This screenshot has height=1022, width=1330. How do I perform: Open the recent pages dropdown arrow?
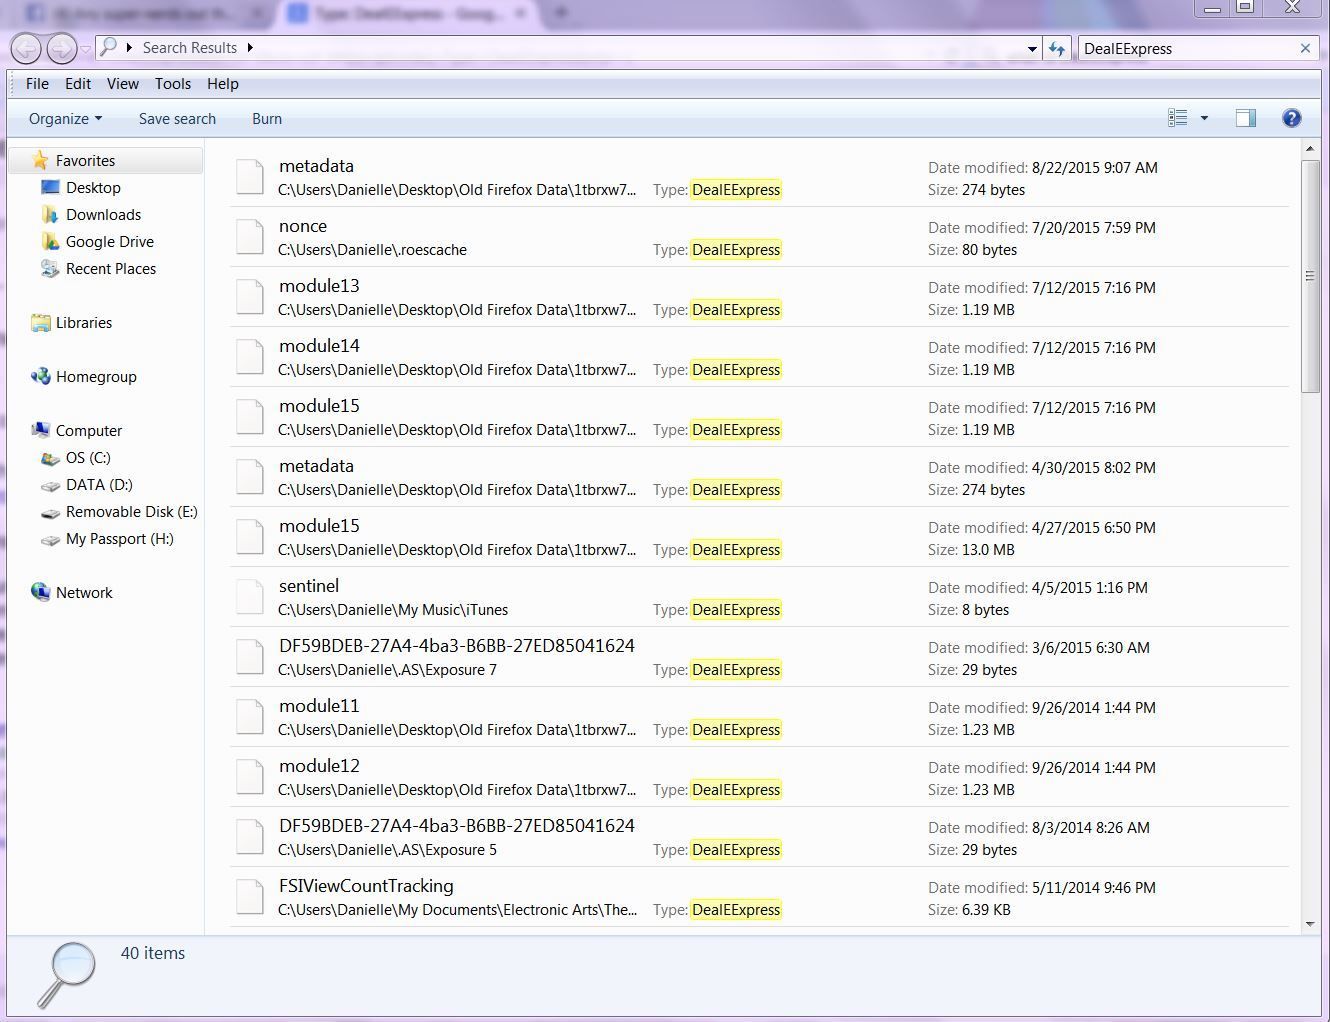point(86,49)
